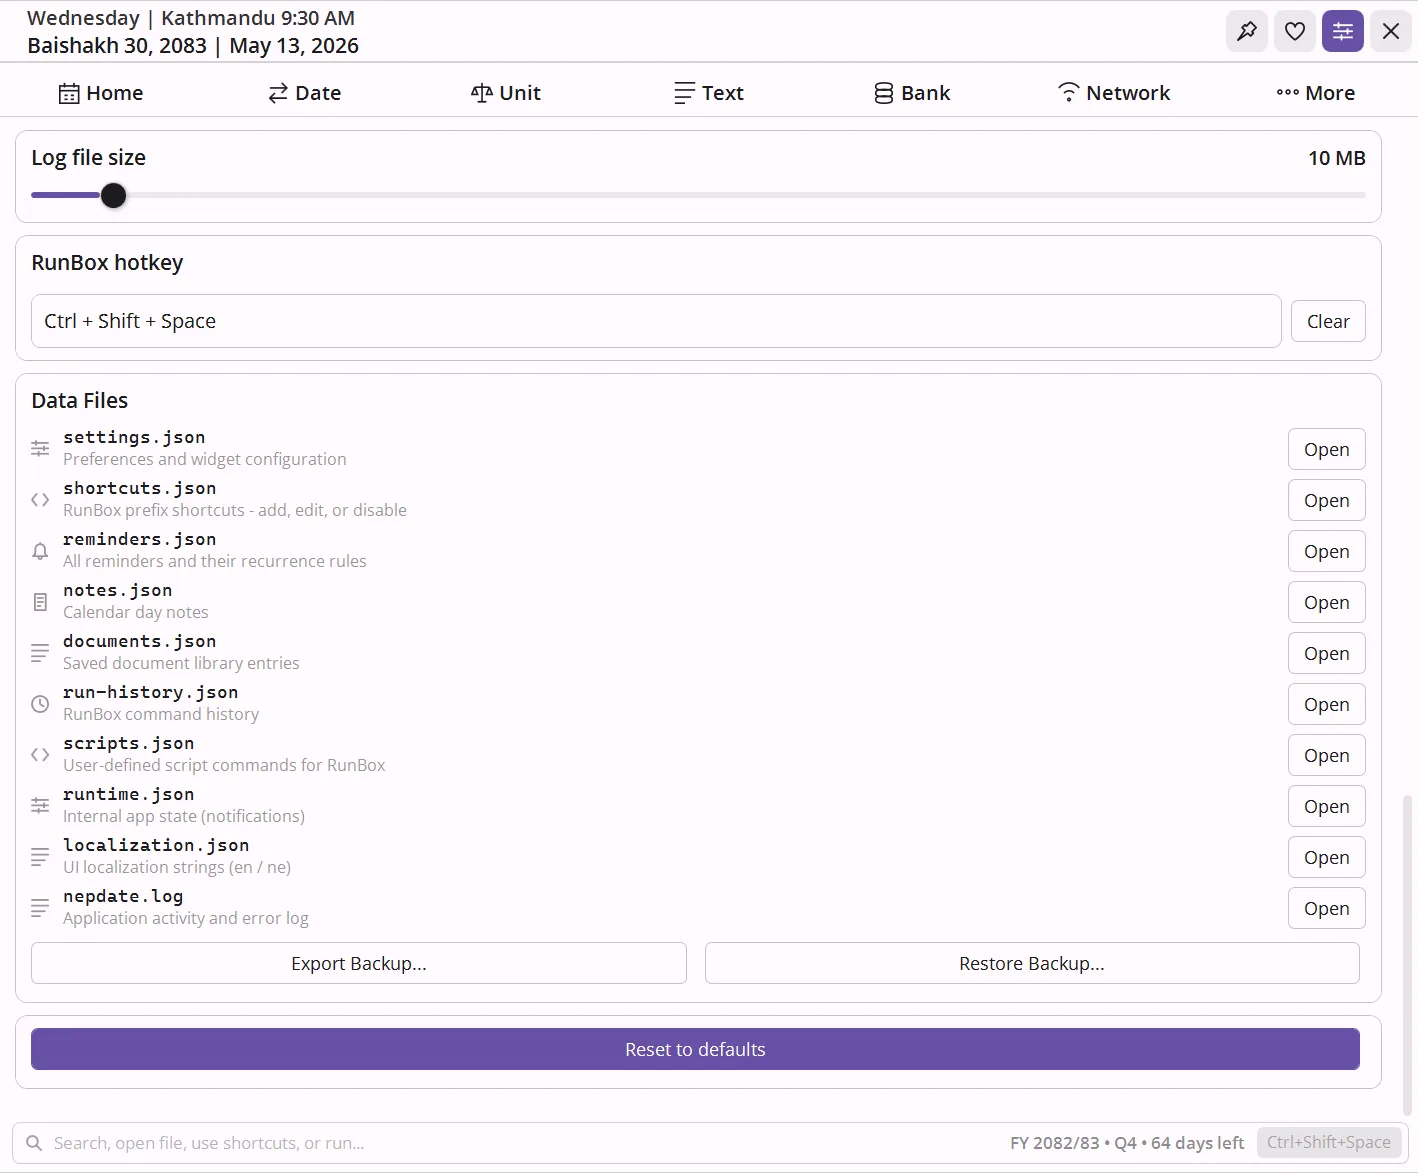Click the scripts.json code brackets icon
This screenshot has height=1173, width=1418.
point(40,755)
